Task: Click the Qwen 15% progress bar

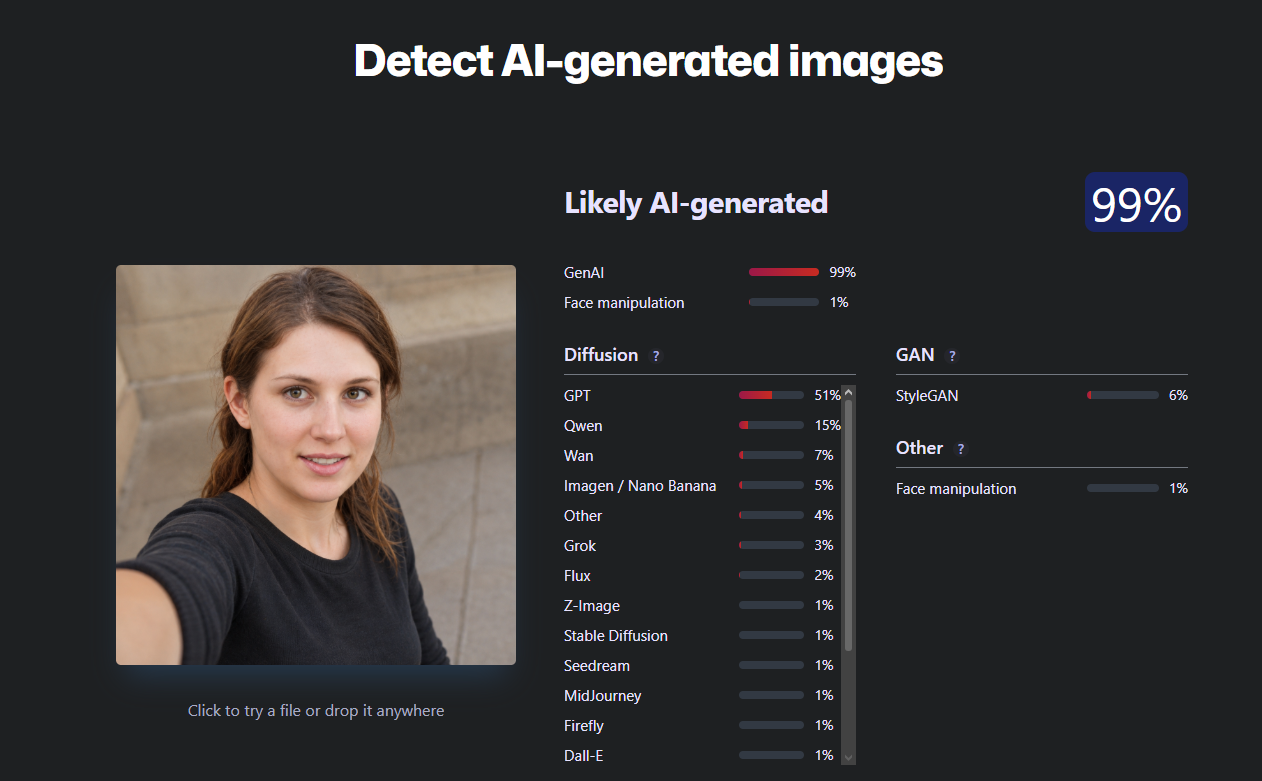Action: coord(771,426)
